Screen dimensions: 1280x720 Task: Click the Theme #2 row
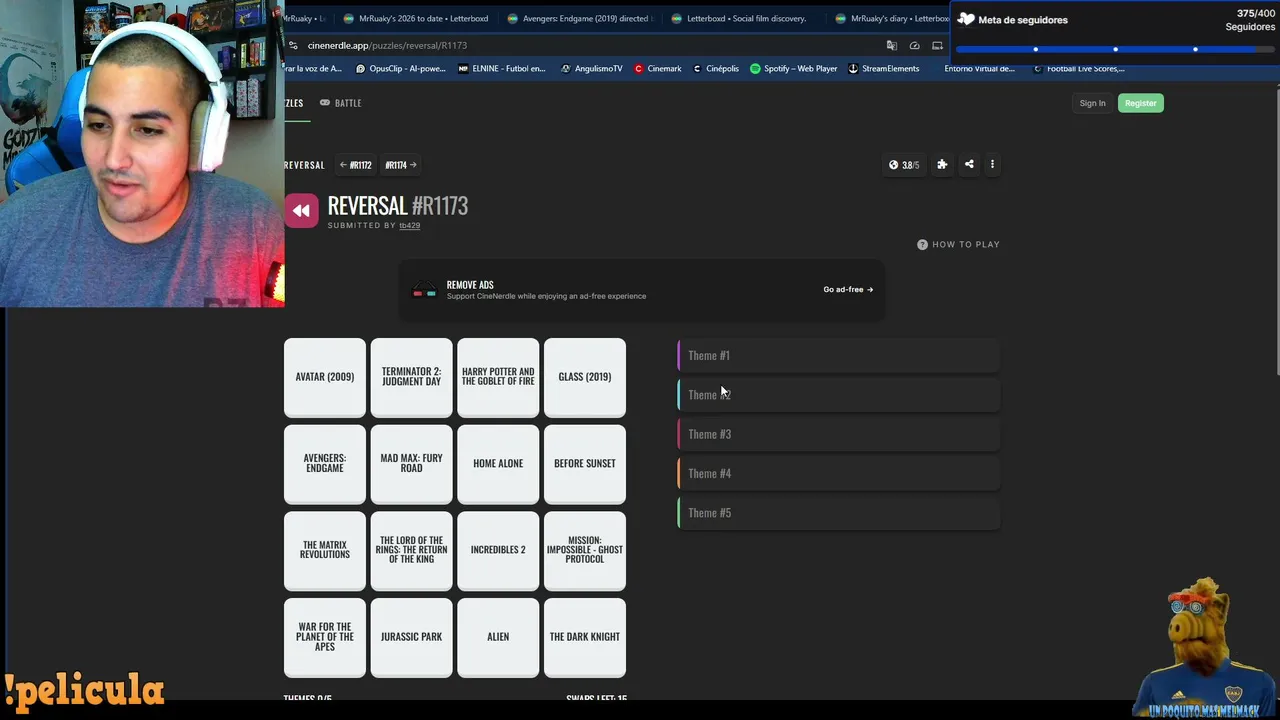(839, 395)
